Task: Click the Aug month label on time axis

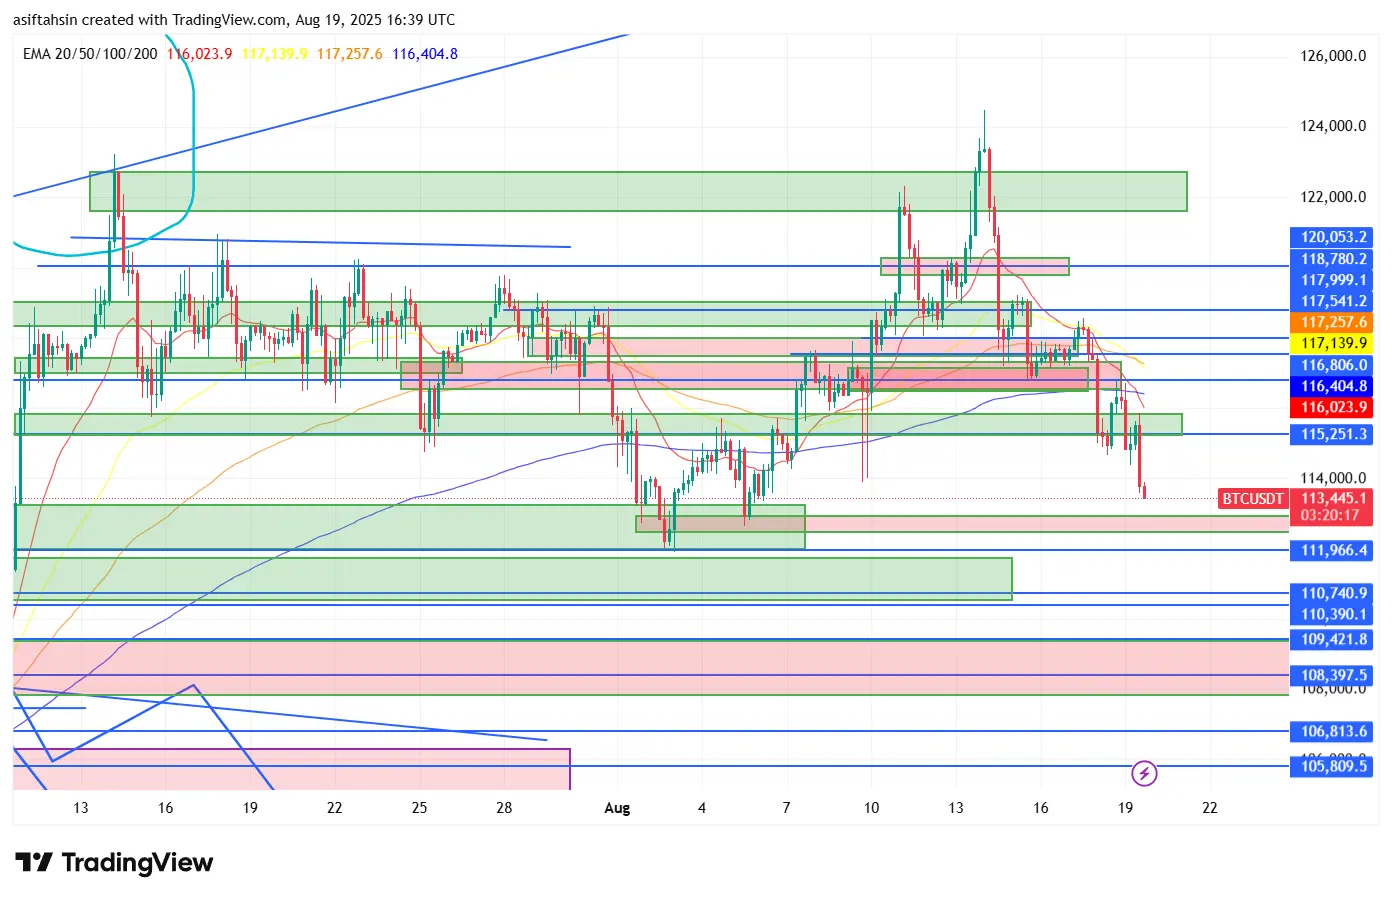Action: pos(617,808)
